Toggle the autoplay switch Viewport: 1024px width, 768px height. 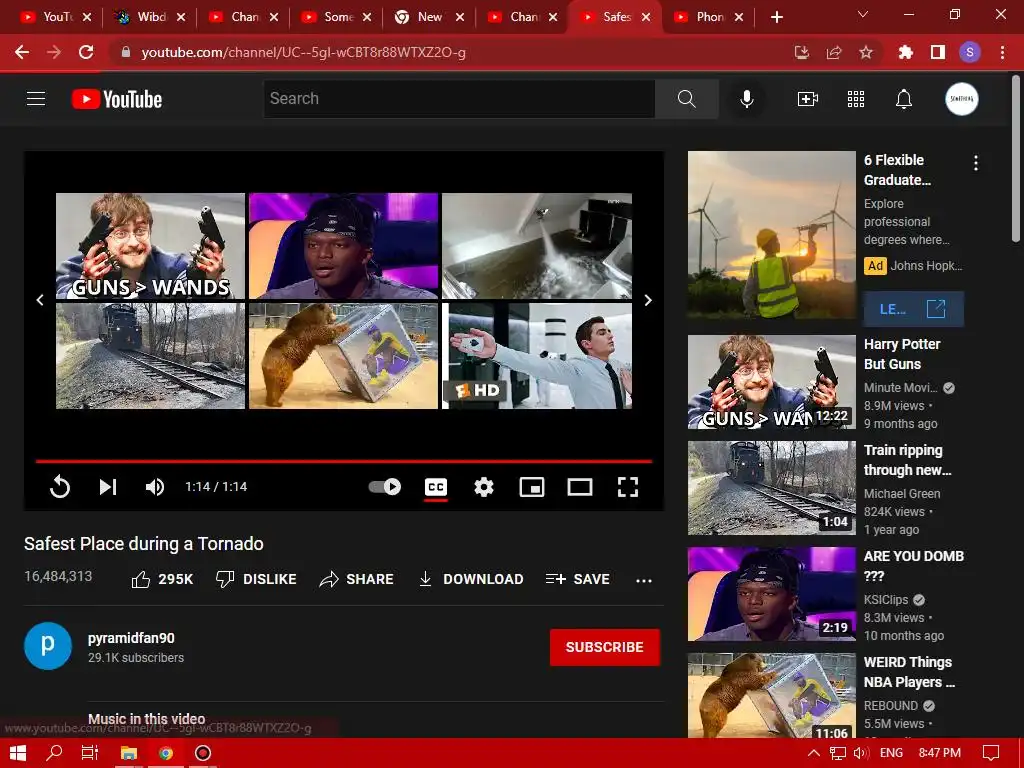(385, 487)
